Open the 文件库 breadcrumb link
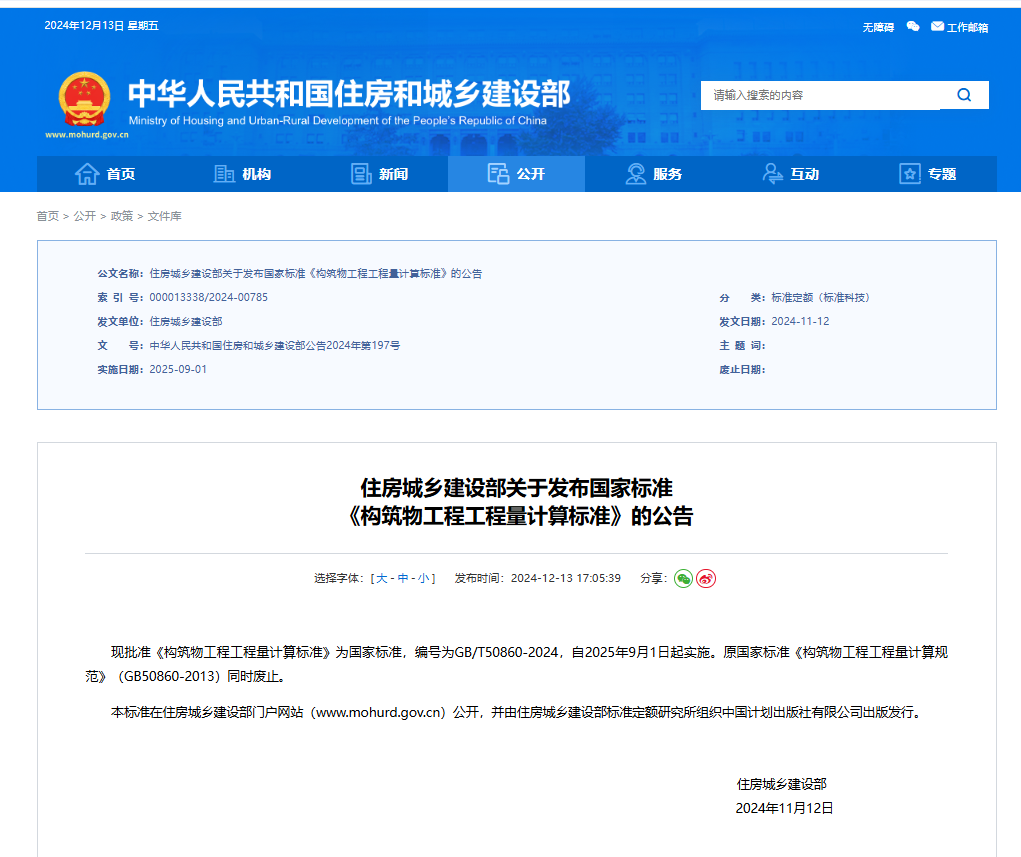The width and height of the screenshot is (1021, 857). click(163, 215)
